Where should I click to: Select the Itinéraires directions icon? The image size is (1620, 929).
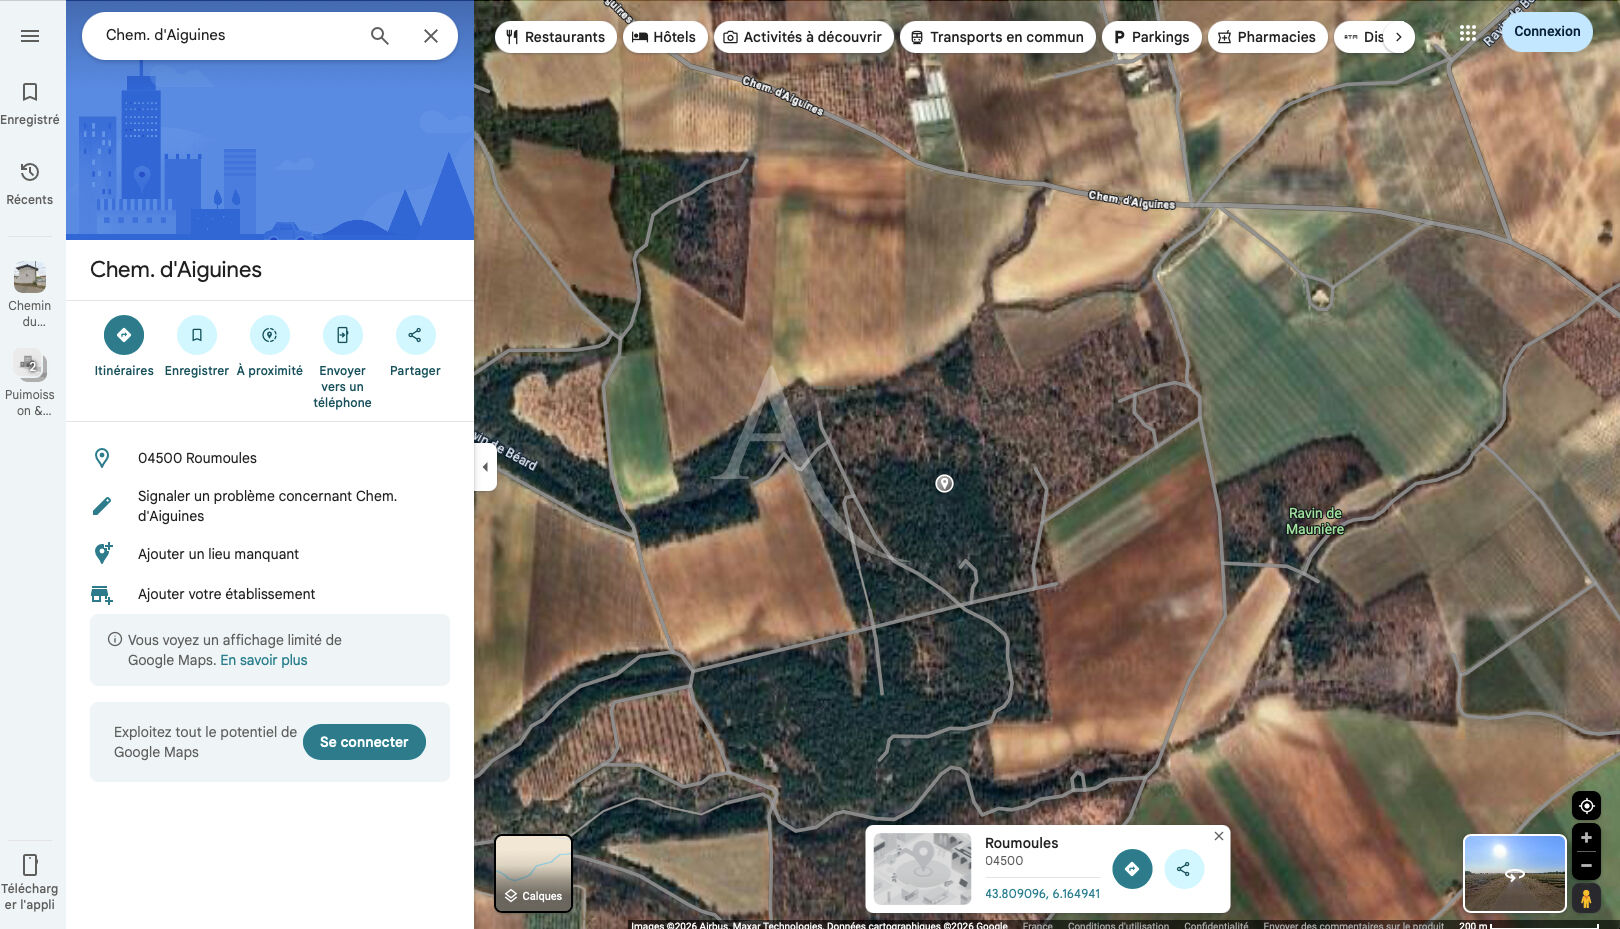(x=123, y=335)
